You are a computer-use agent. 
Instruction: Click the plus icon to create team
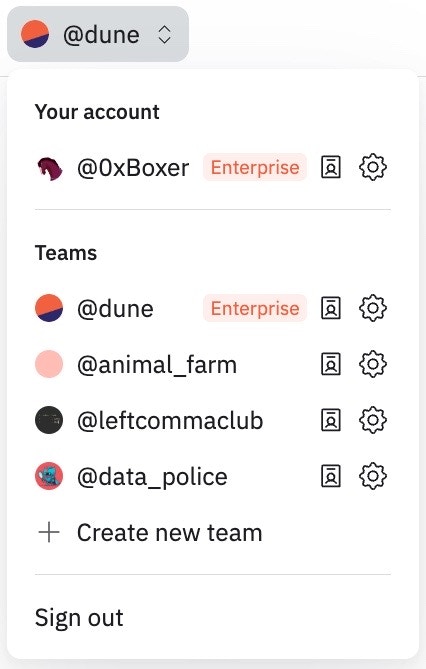pyautogui.click(x=49, y=532)
